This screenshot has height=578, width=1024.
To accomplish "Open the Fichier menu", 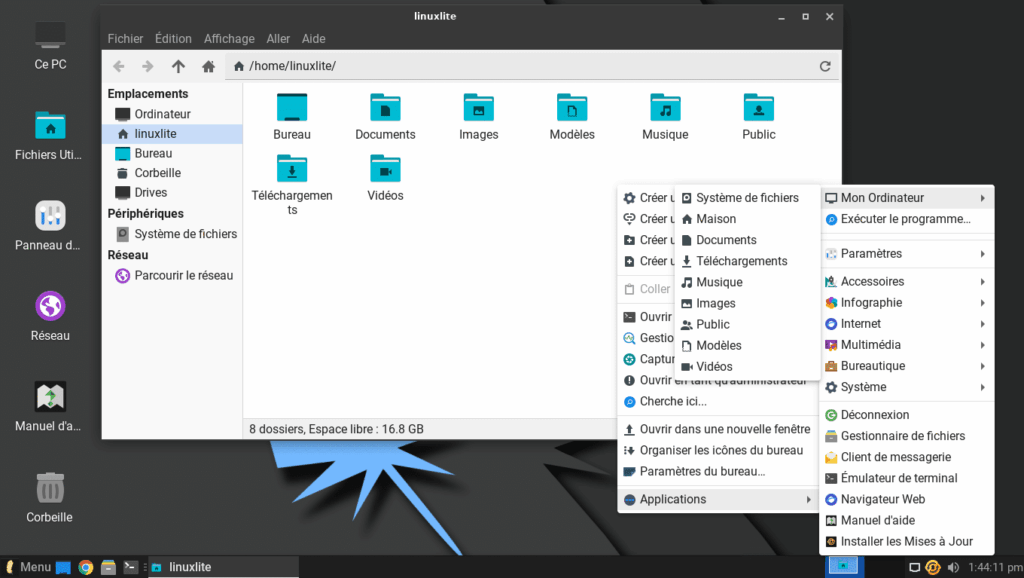I will click(125, 38).
